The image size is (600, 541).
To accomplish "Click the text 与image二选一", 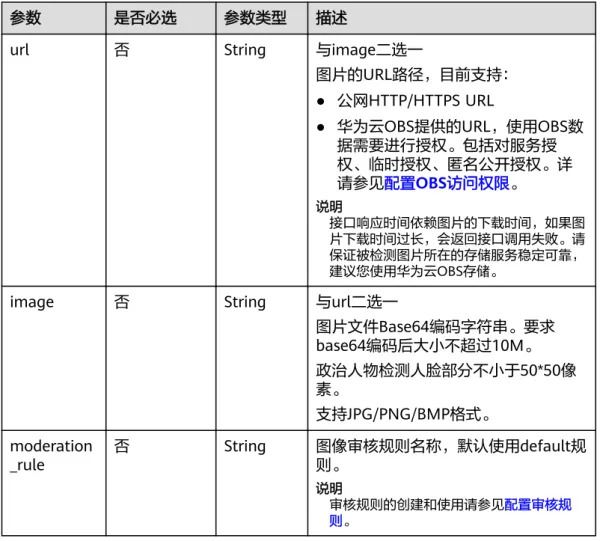I will [369, 50].
